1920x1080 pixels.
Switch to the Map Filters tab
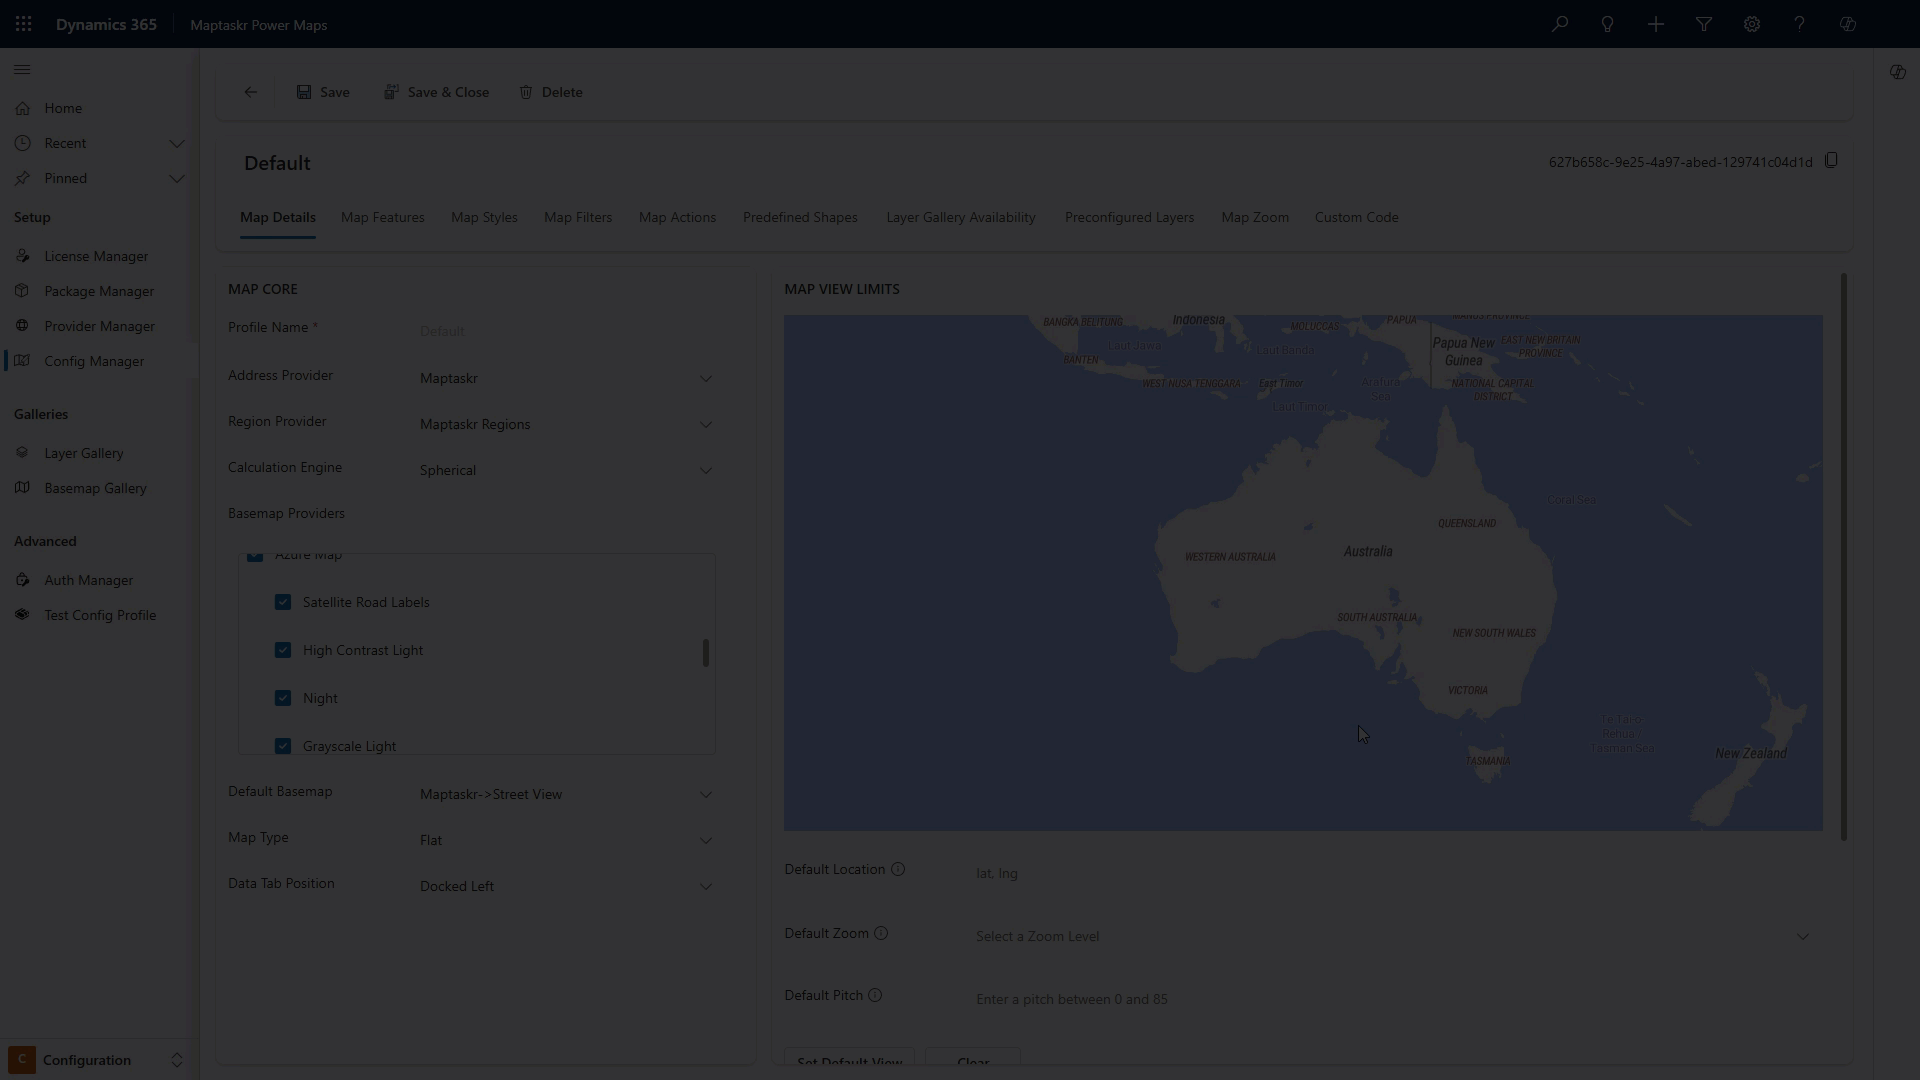tap(578, 217)
